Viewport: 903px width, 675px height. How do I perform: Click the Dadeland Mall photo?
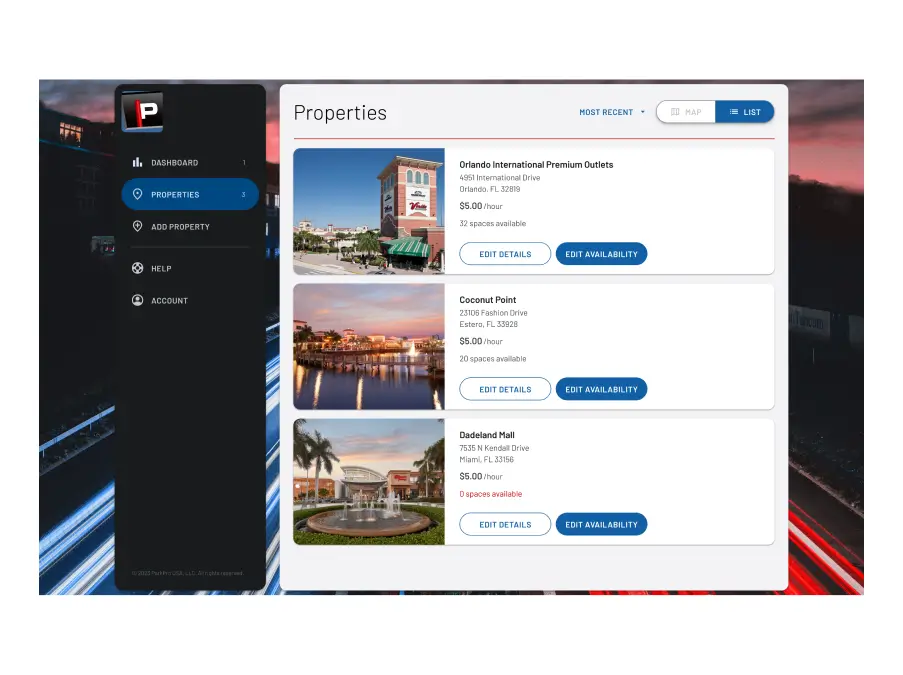[x=369, y=482]
